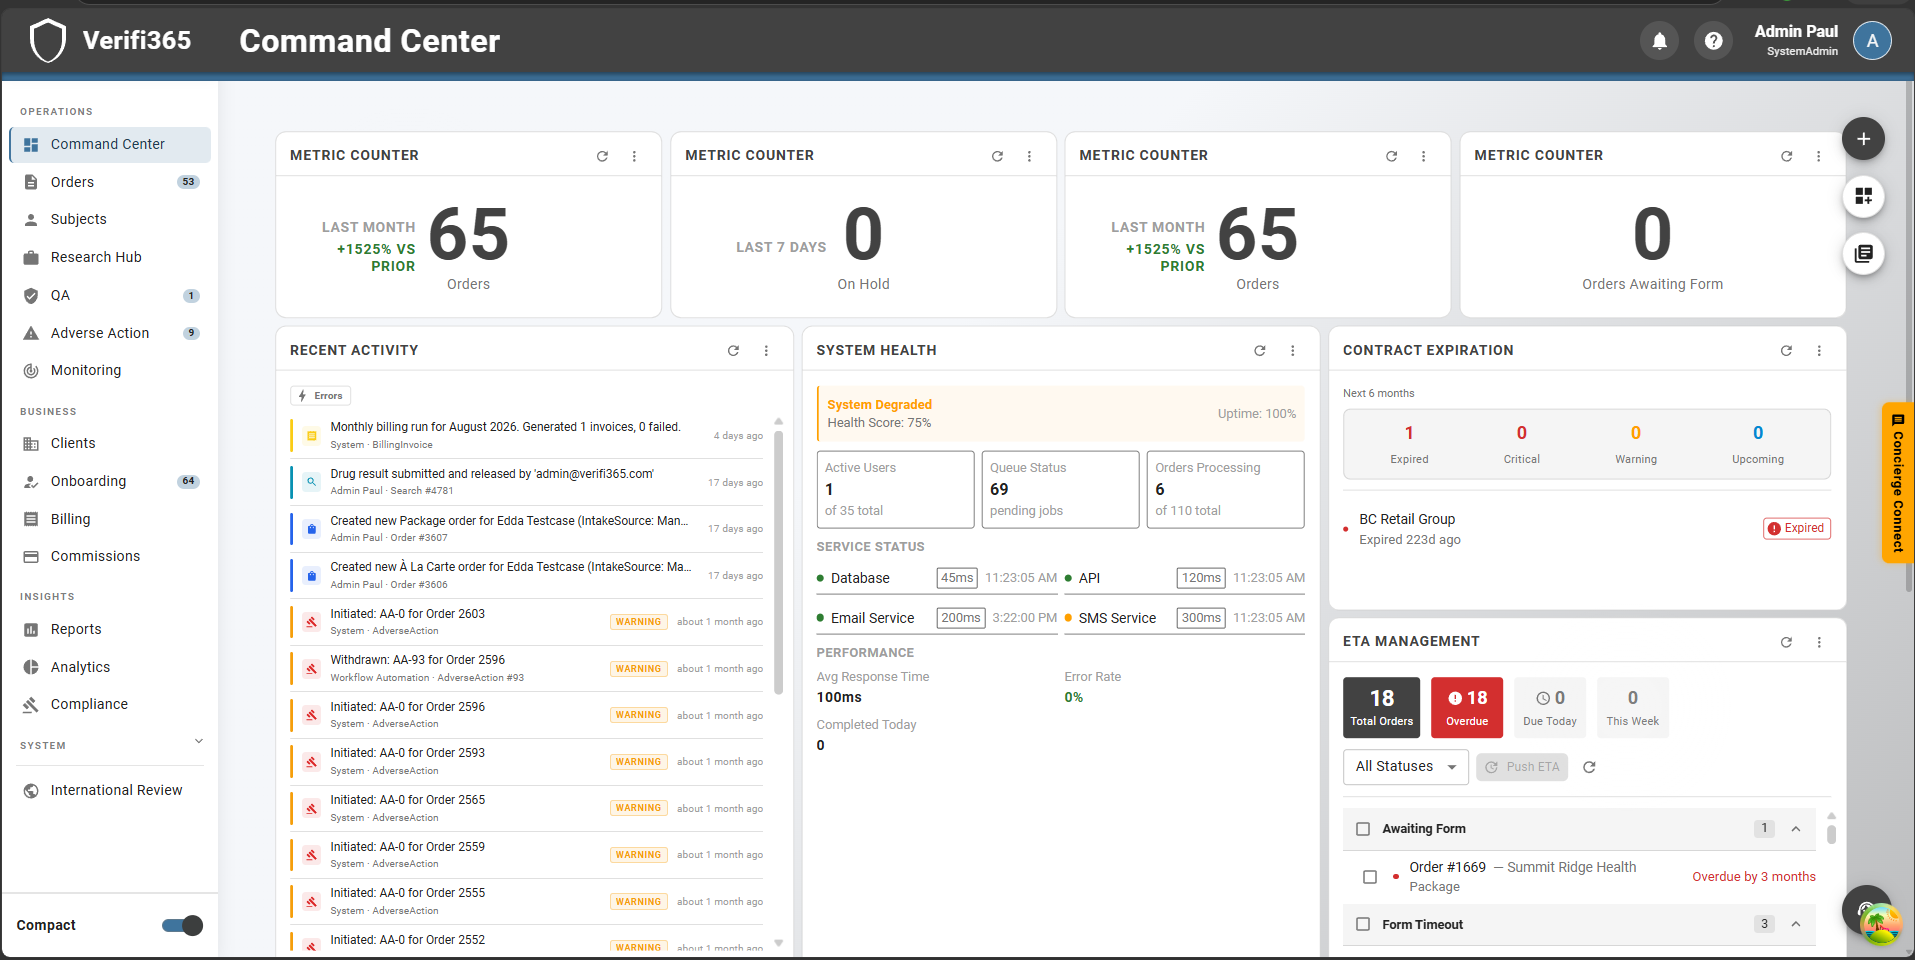Filter ETA by Overdue tile
The height and width of the screenshot is (960, 1915).
(x=1467, y=707)
